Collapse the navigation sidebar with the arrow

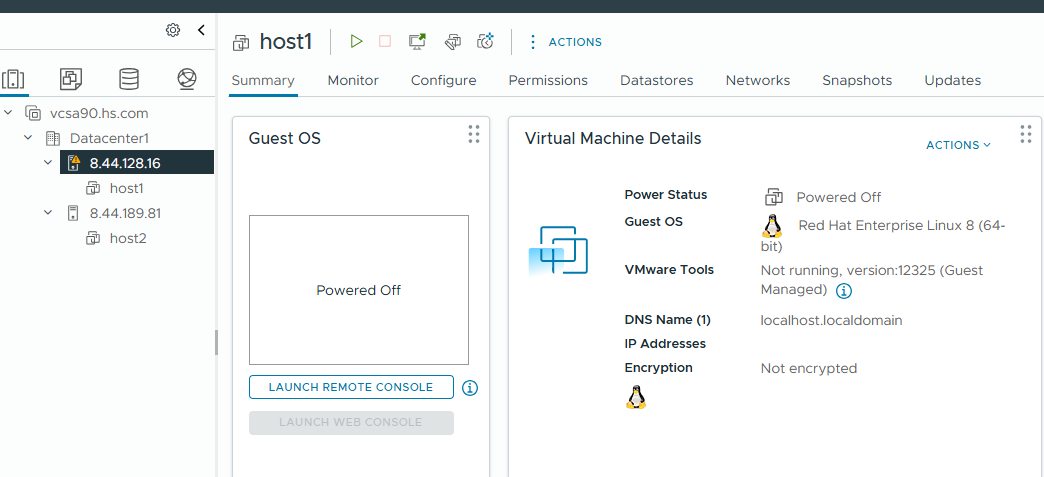tap(201, 30)
